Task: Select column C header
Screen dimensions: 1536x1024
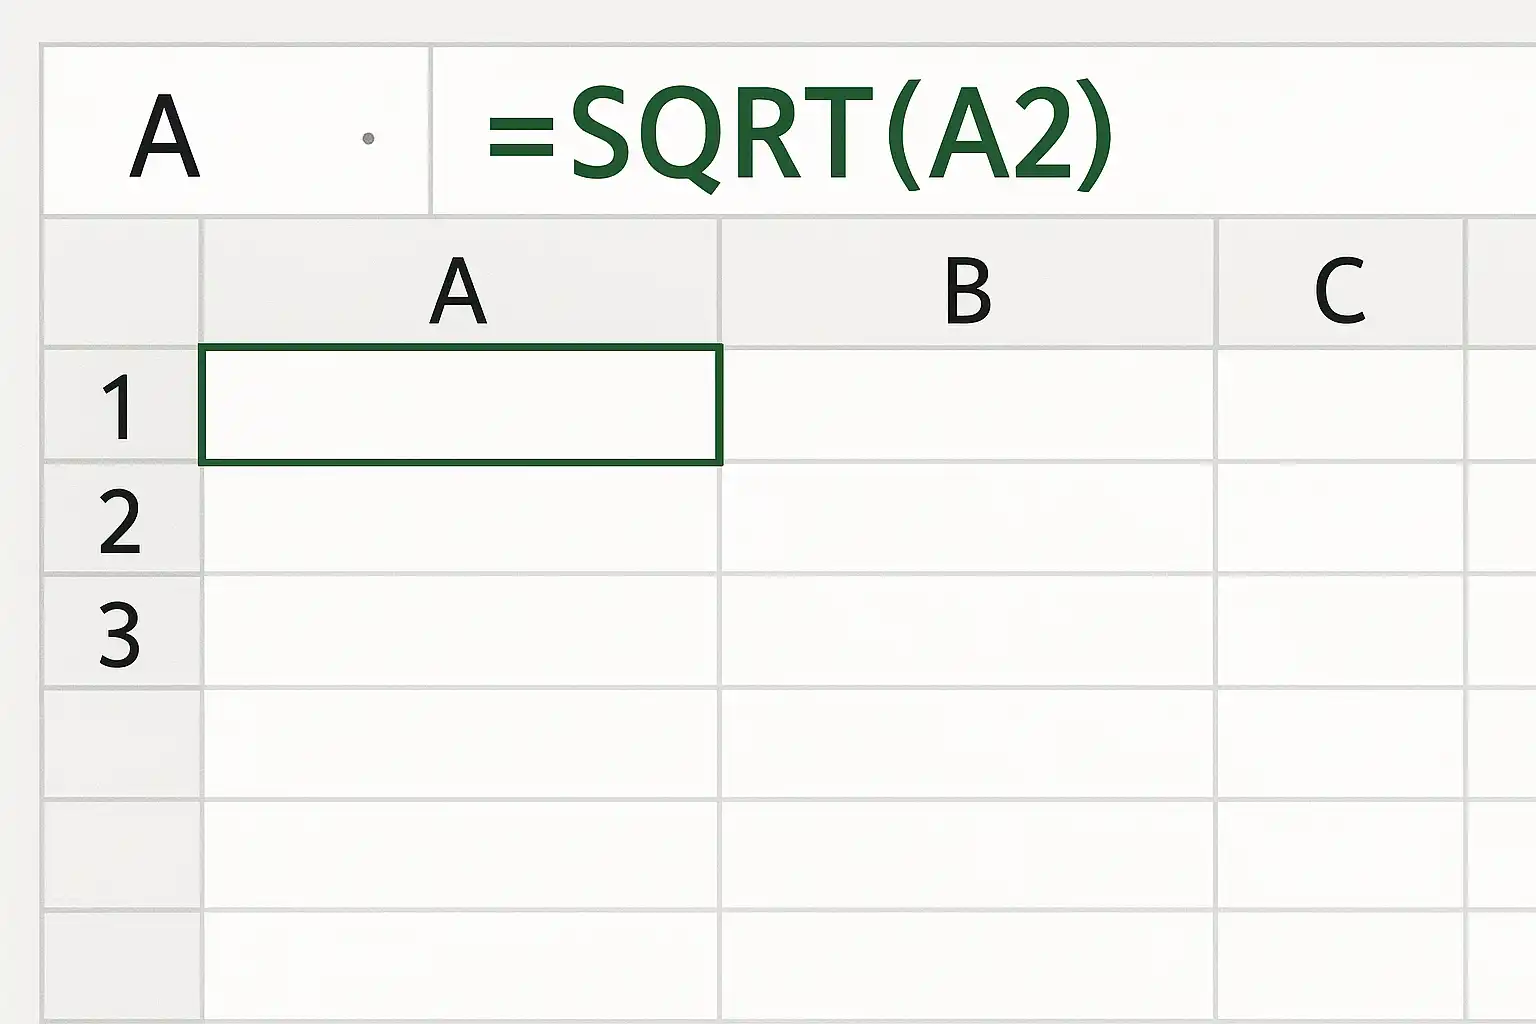Action: tap(1340, 283)
